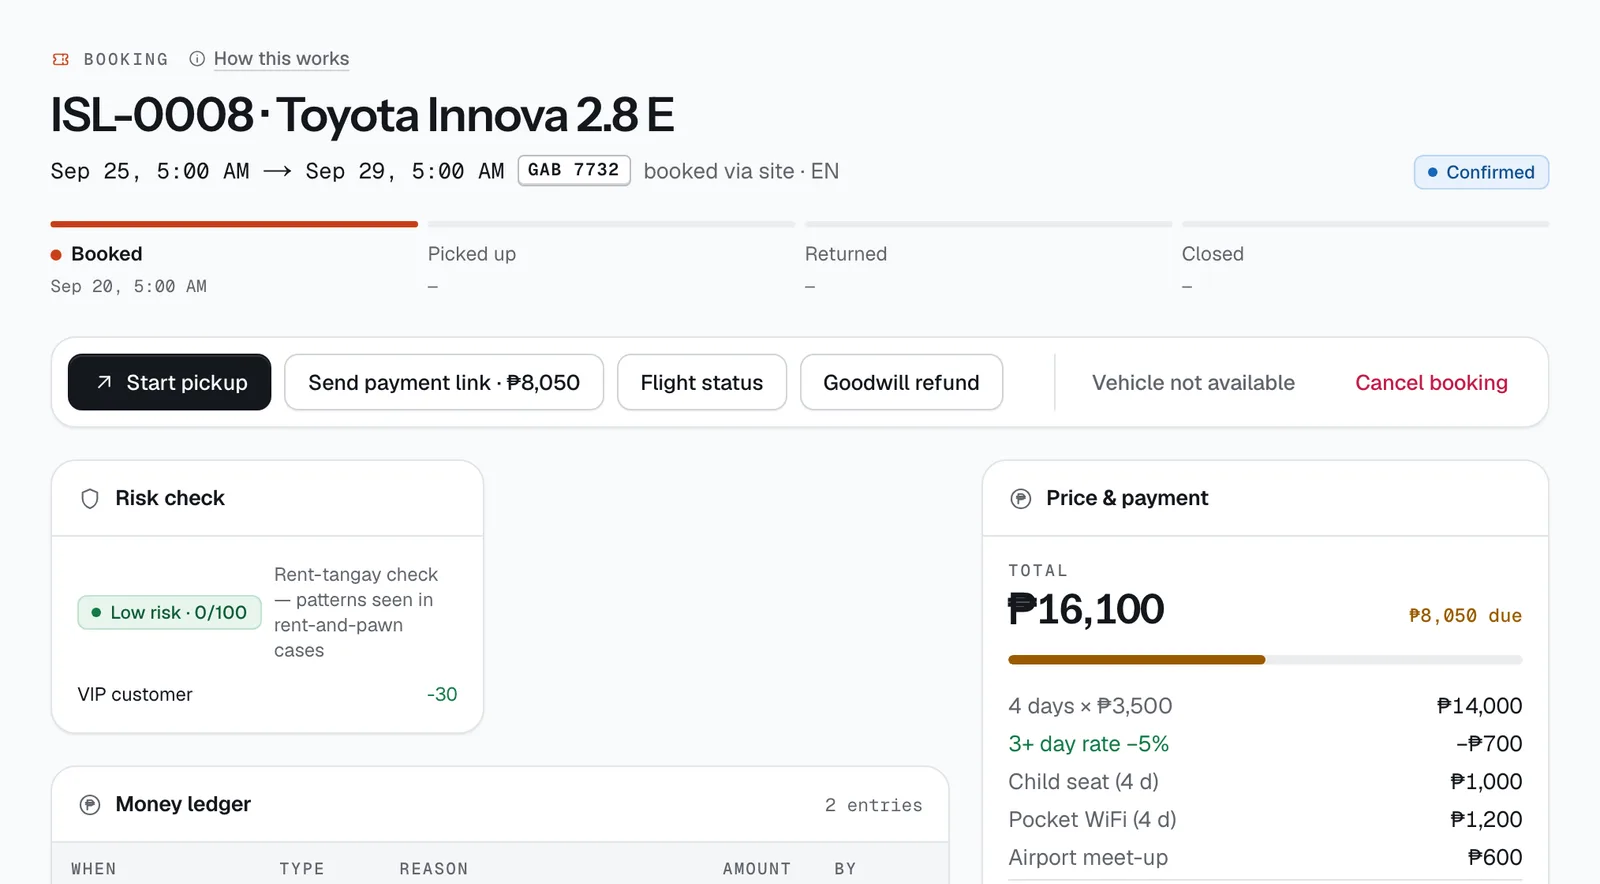Click the BY column header
Image resolution: width=1600 pixels, height=884 pixels.
click(x=846, y=869)
